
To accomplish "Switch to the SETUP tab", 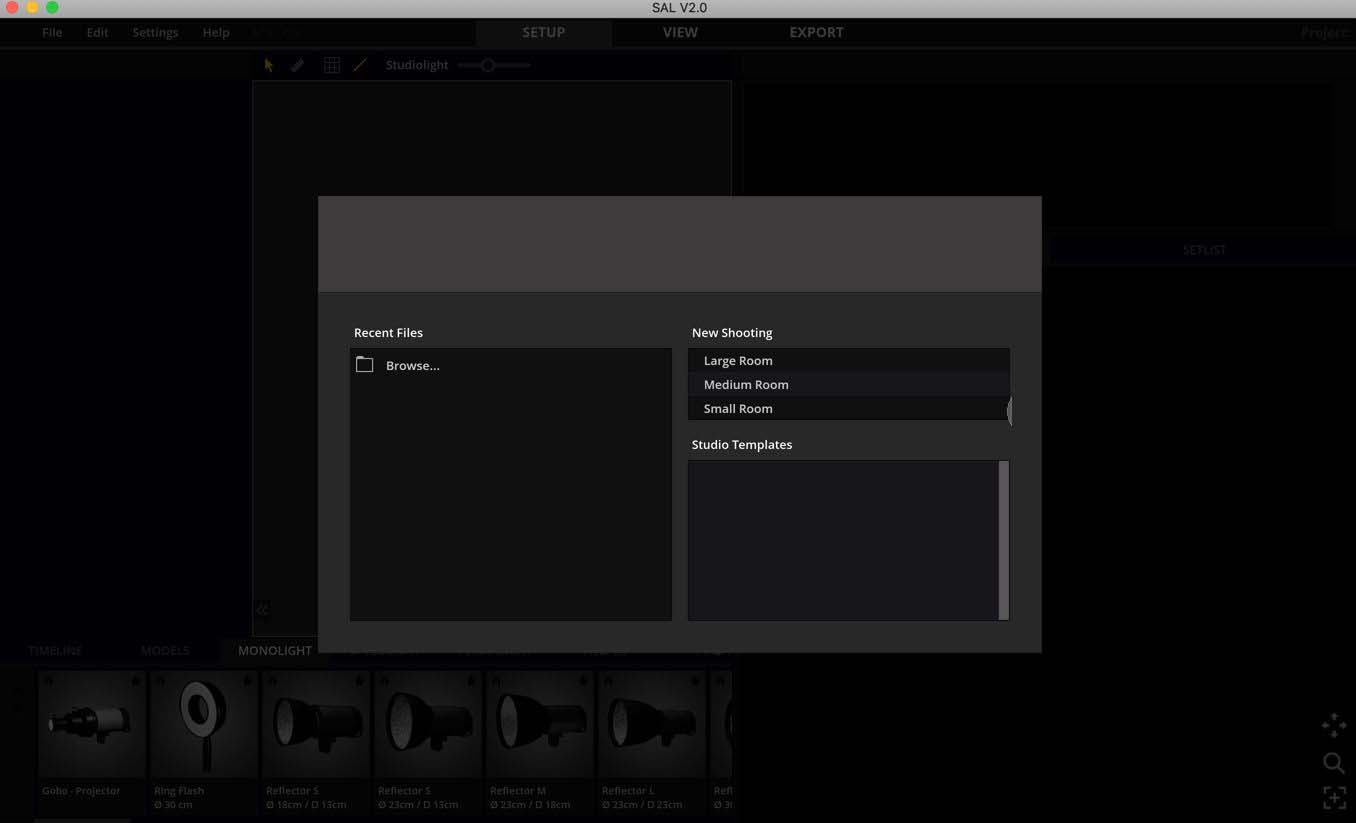I will [544, 32].
